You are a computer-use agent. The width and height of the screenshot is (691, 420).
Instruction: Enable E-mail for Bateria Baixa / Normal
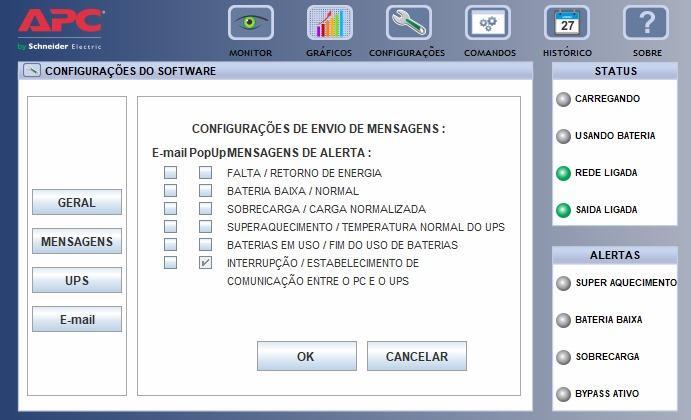point(171,190)
